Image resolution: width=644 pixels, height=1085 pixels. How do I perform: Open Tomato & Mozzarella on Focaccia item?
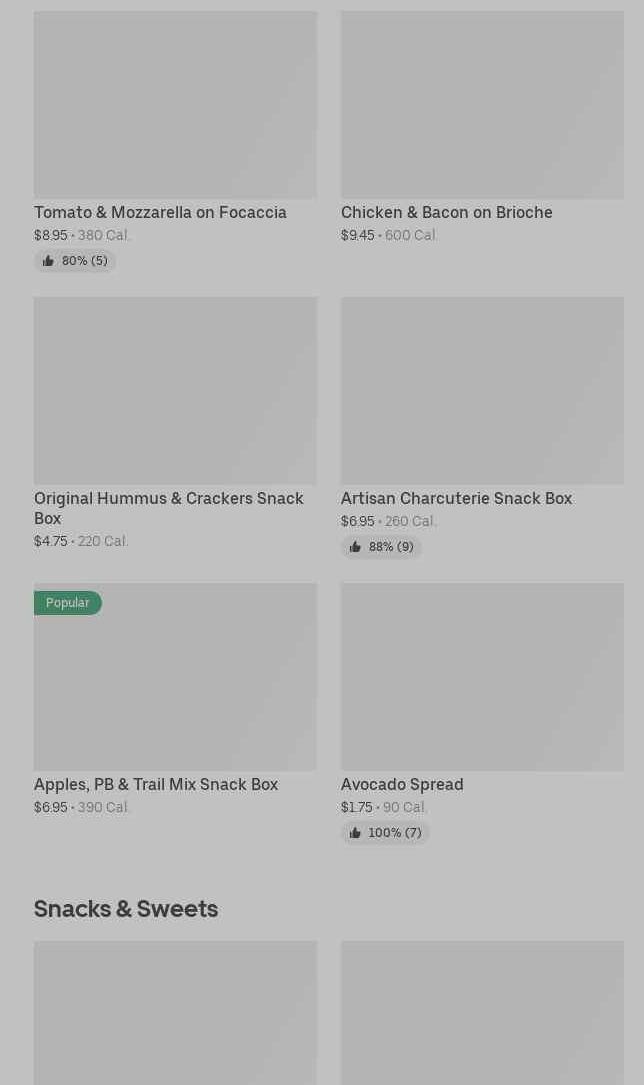160,212
